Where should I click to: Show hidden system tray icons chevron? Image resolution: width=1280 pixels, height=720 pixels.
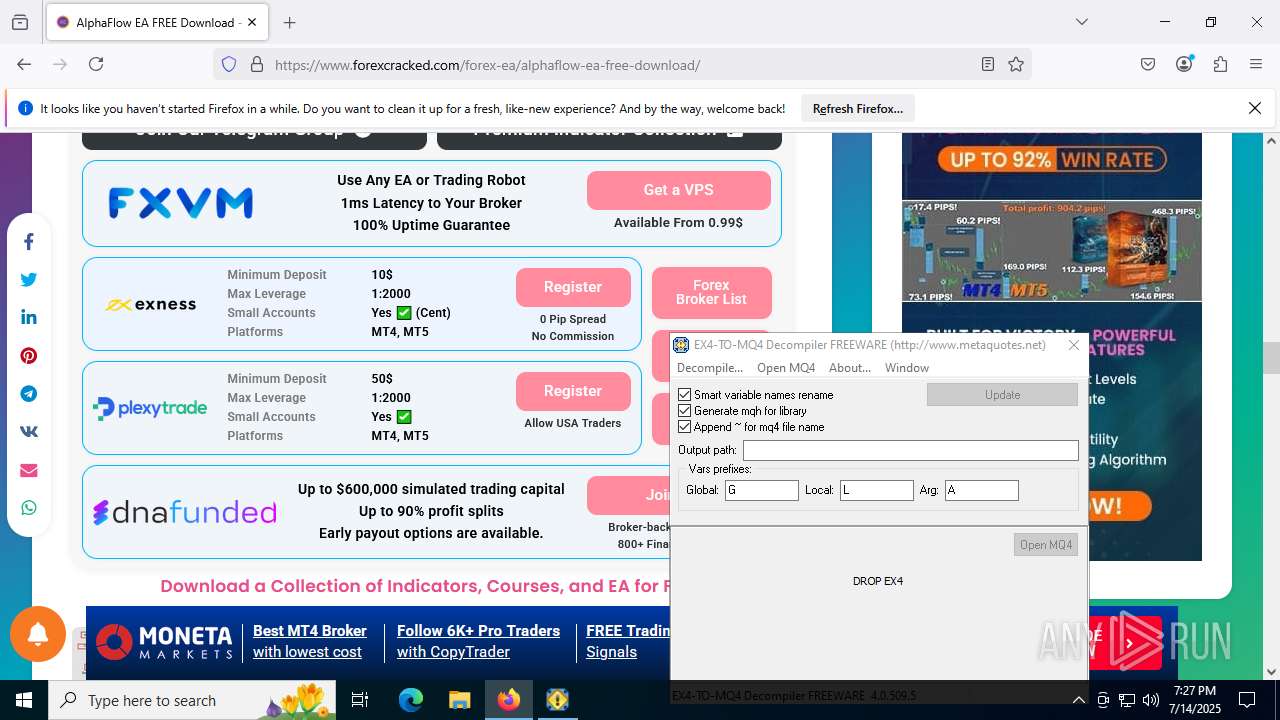click(x=1079, y=700)
